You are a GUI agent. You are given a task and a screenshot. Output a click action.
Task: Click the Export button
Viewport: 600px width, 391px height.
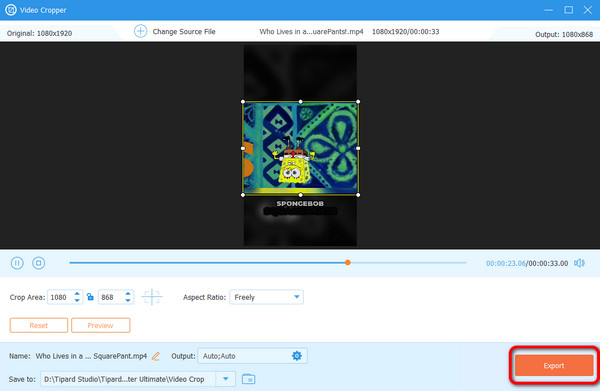(554, 365)
